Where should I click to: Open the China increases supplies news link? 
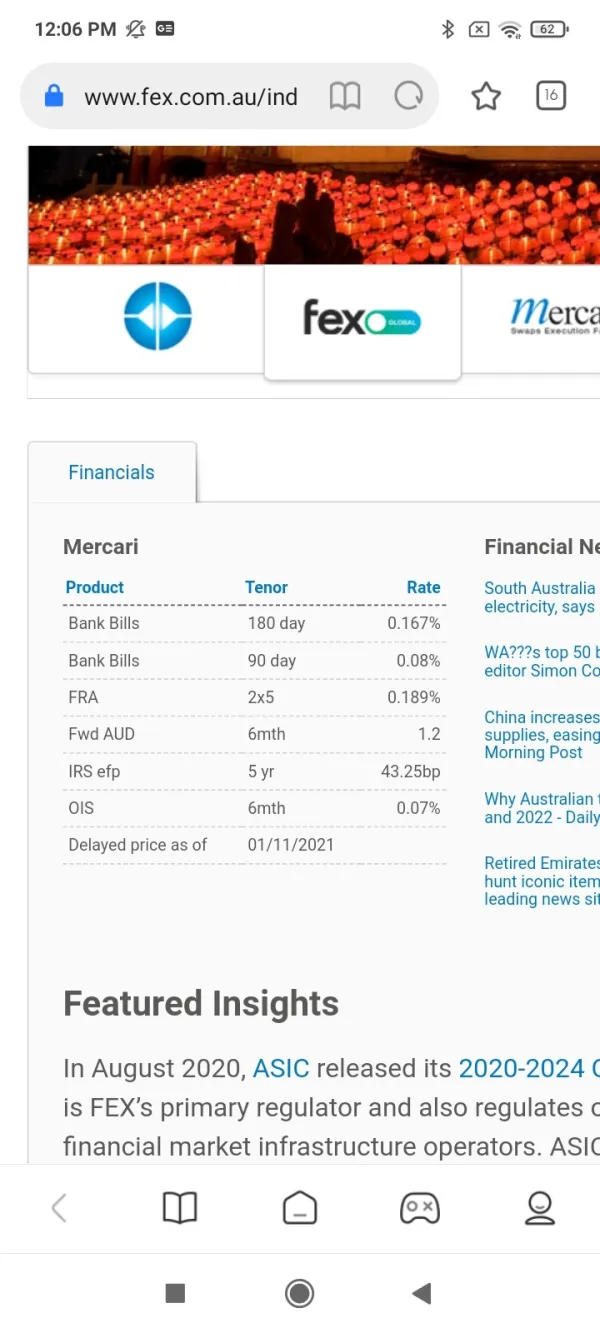[542, 735]
